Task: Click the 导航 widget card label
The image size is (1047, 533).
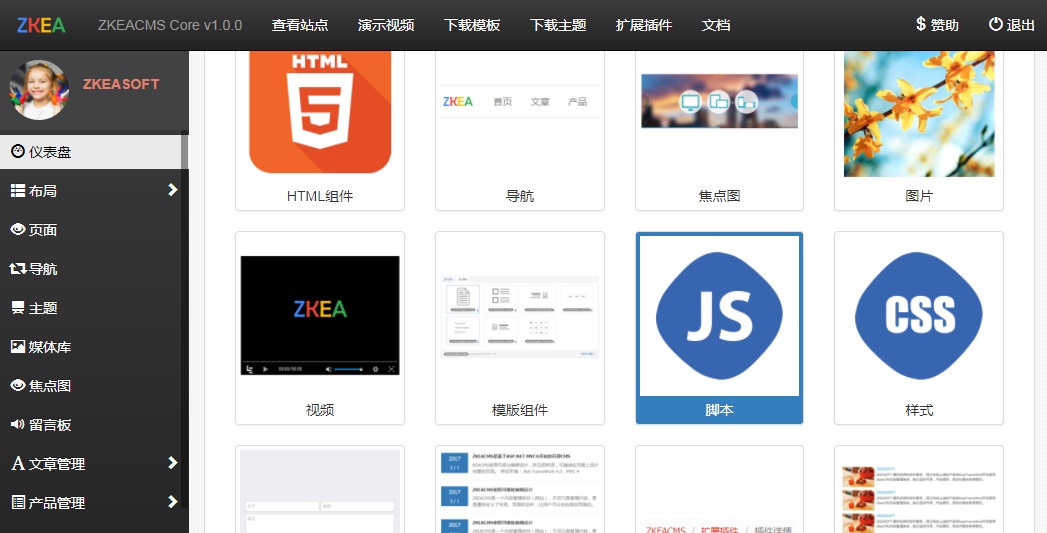Action: (x=519, y=196)
